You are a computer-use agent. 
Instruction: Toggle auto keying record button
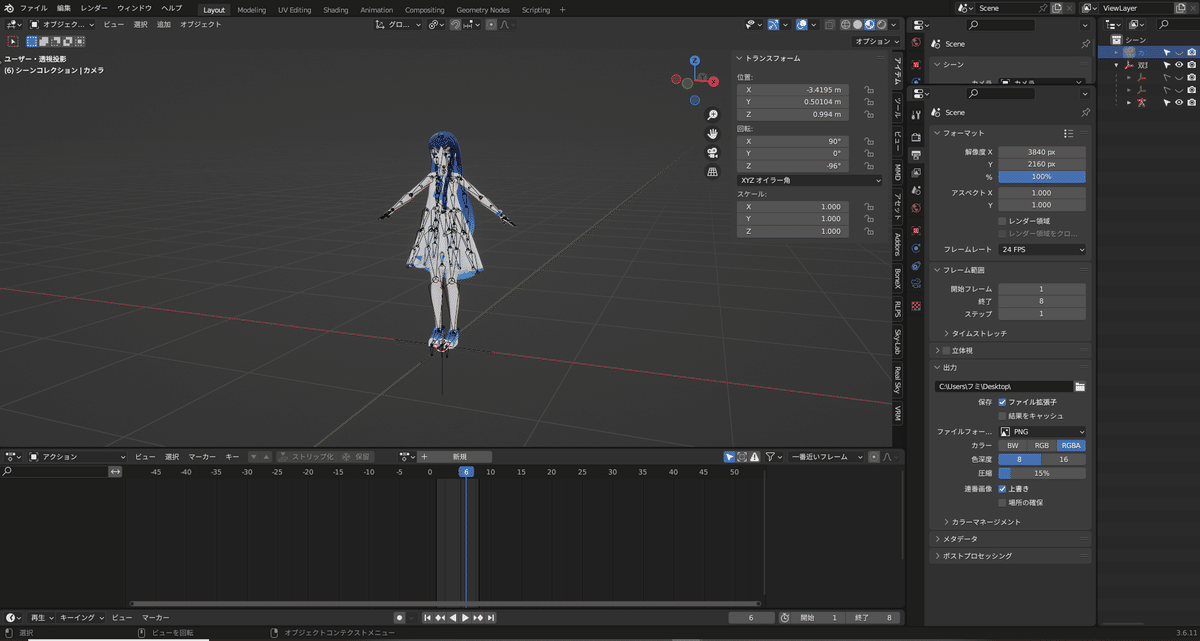pyautogui.click(x=399, y=618)
